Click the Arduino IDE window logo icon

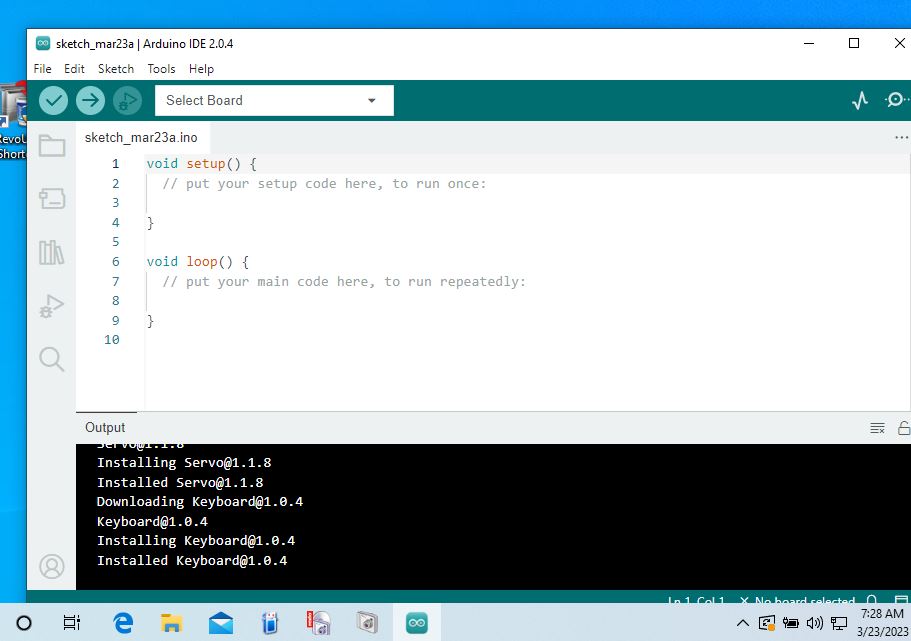(43, 44)
